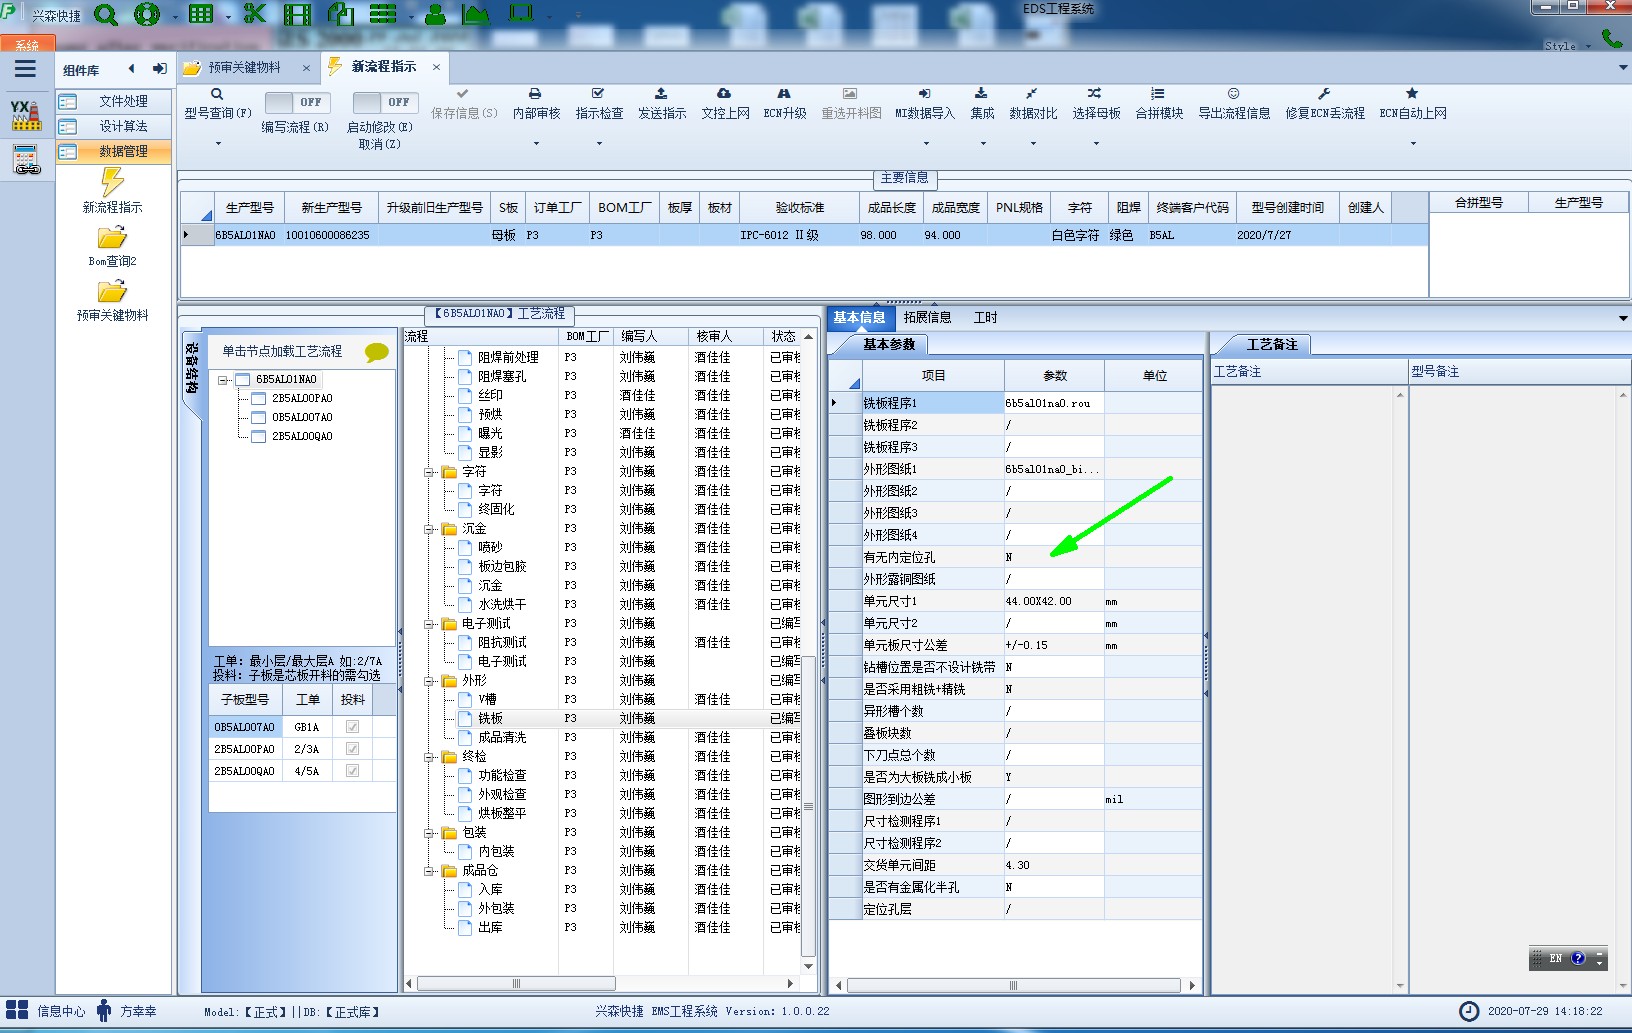Select the 基本信息 tab
Screen dimensions: 1632x1033
coord(859,317)
